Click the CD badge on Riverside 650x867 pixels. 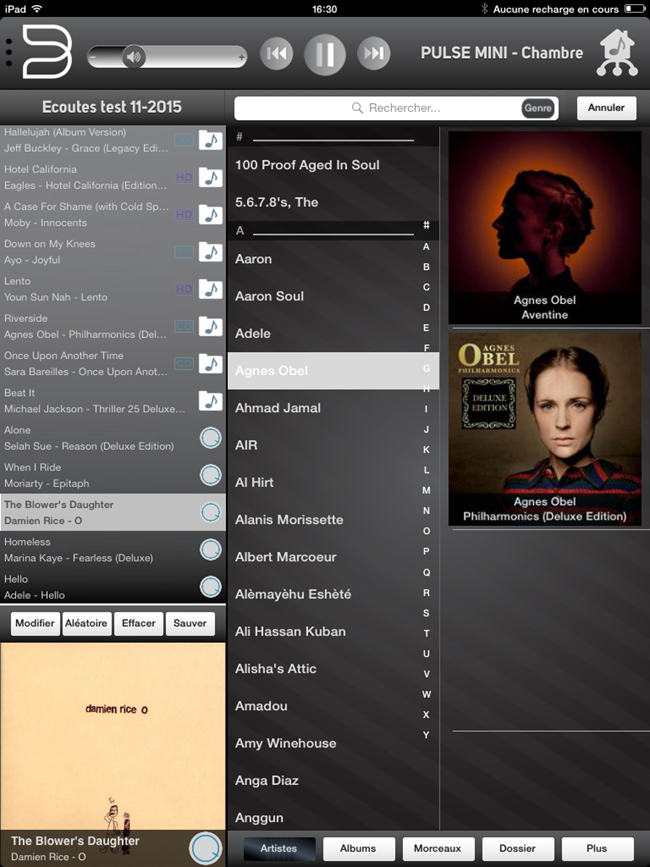click(x=184, y=326)
